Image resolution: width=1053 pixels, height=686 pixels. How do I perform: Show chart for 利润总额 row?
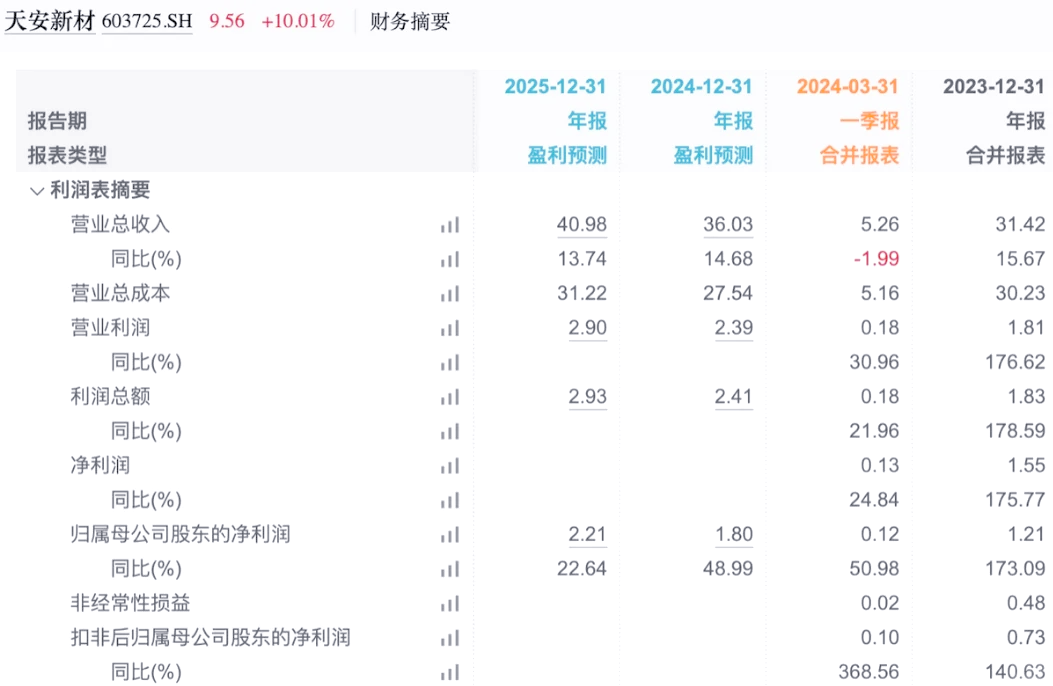(449, 397)
